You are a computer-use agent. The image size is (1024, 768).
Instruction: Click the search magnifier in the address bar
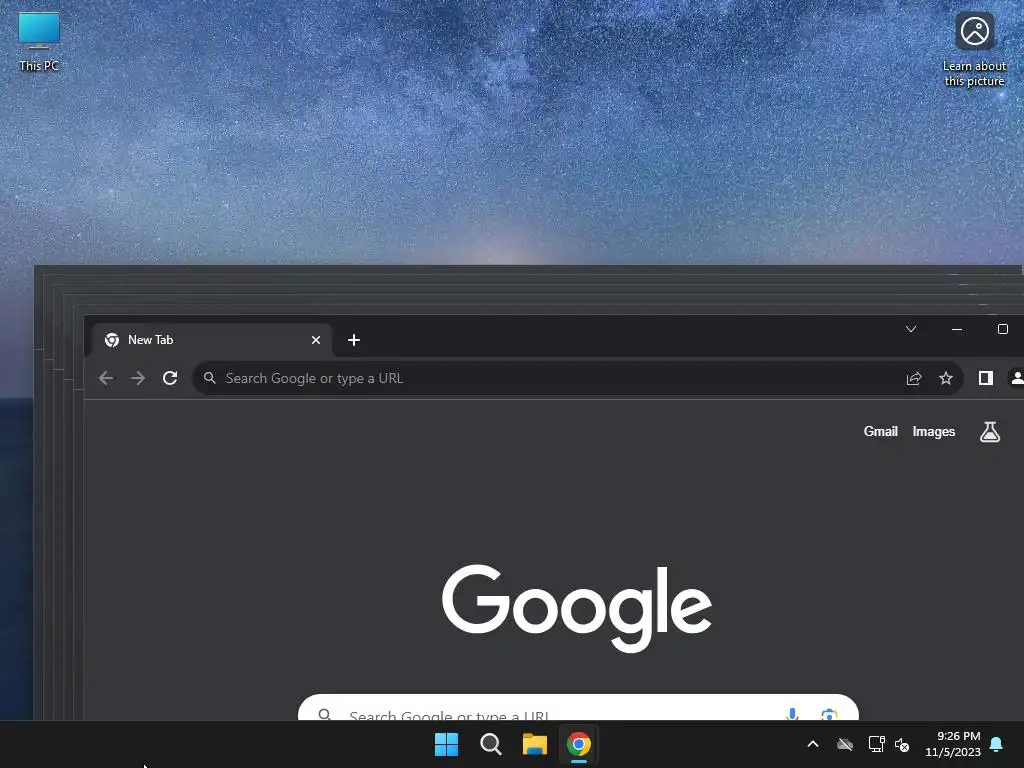click(210, 378)
